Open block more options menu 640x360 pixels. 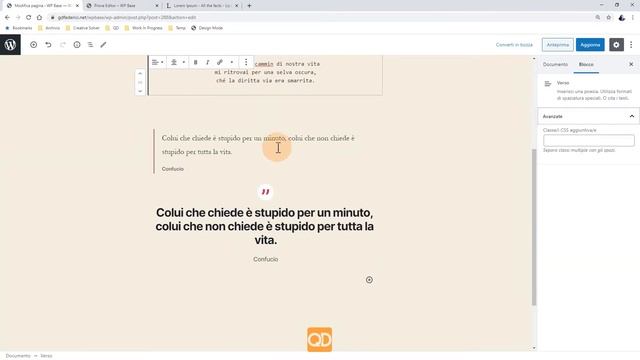[x=246, y=62]
